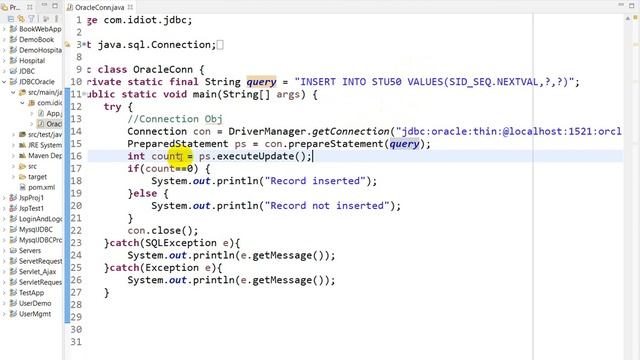This screenshot has height=360, width=640.
Task: Click the Maven Dependencies library icon
Action: coord(22,156)
